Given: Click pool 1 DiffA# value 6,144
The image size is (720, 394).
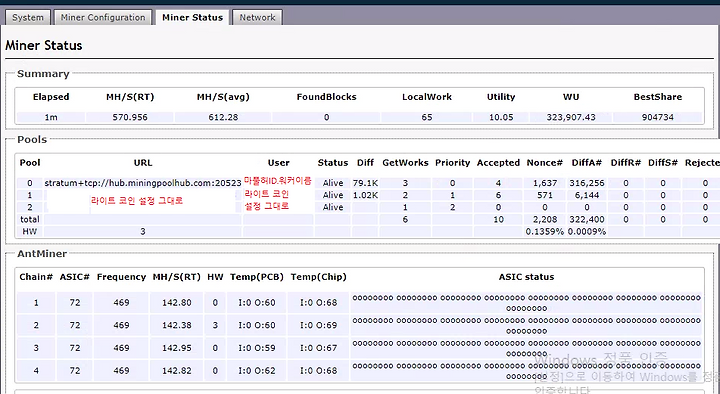Looking at the screenshot, I should pyautogui.click(x=587, y=195).
